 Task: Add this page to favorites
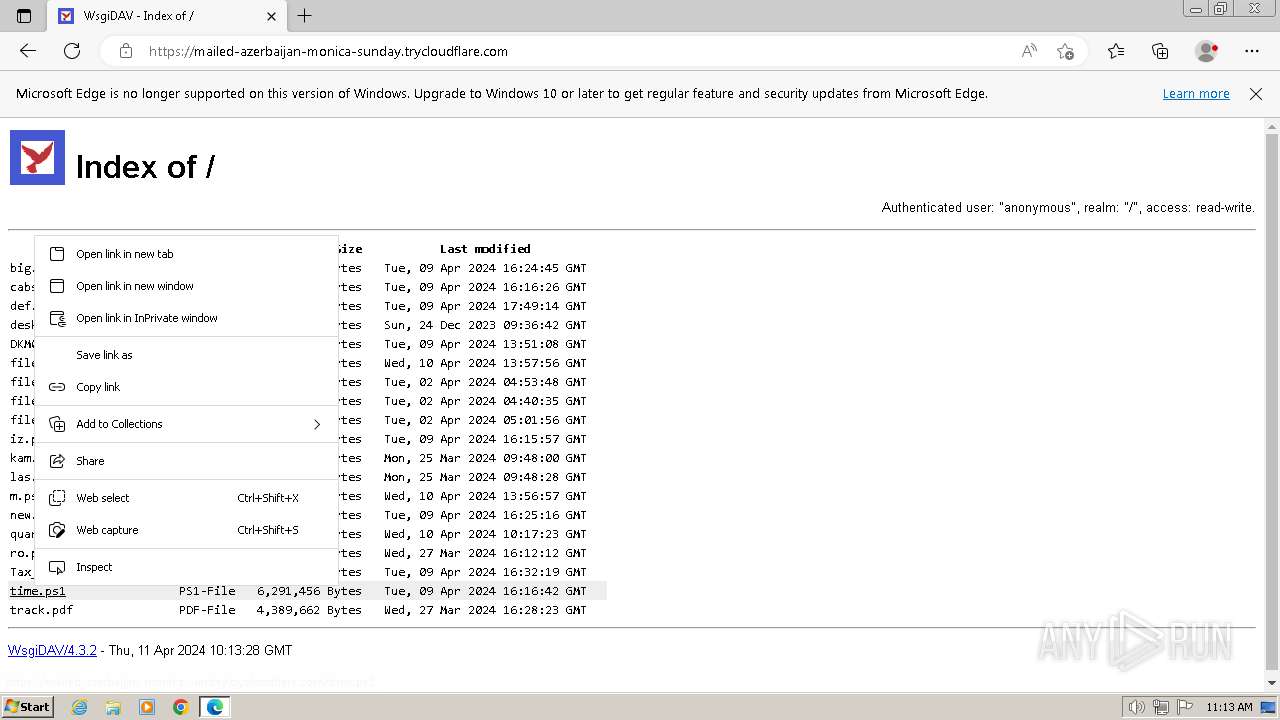(1065, 51)
